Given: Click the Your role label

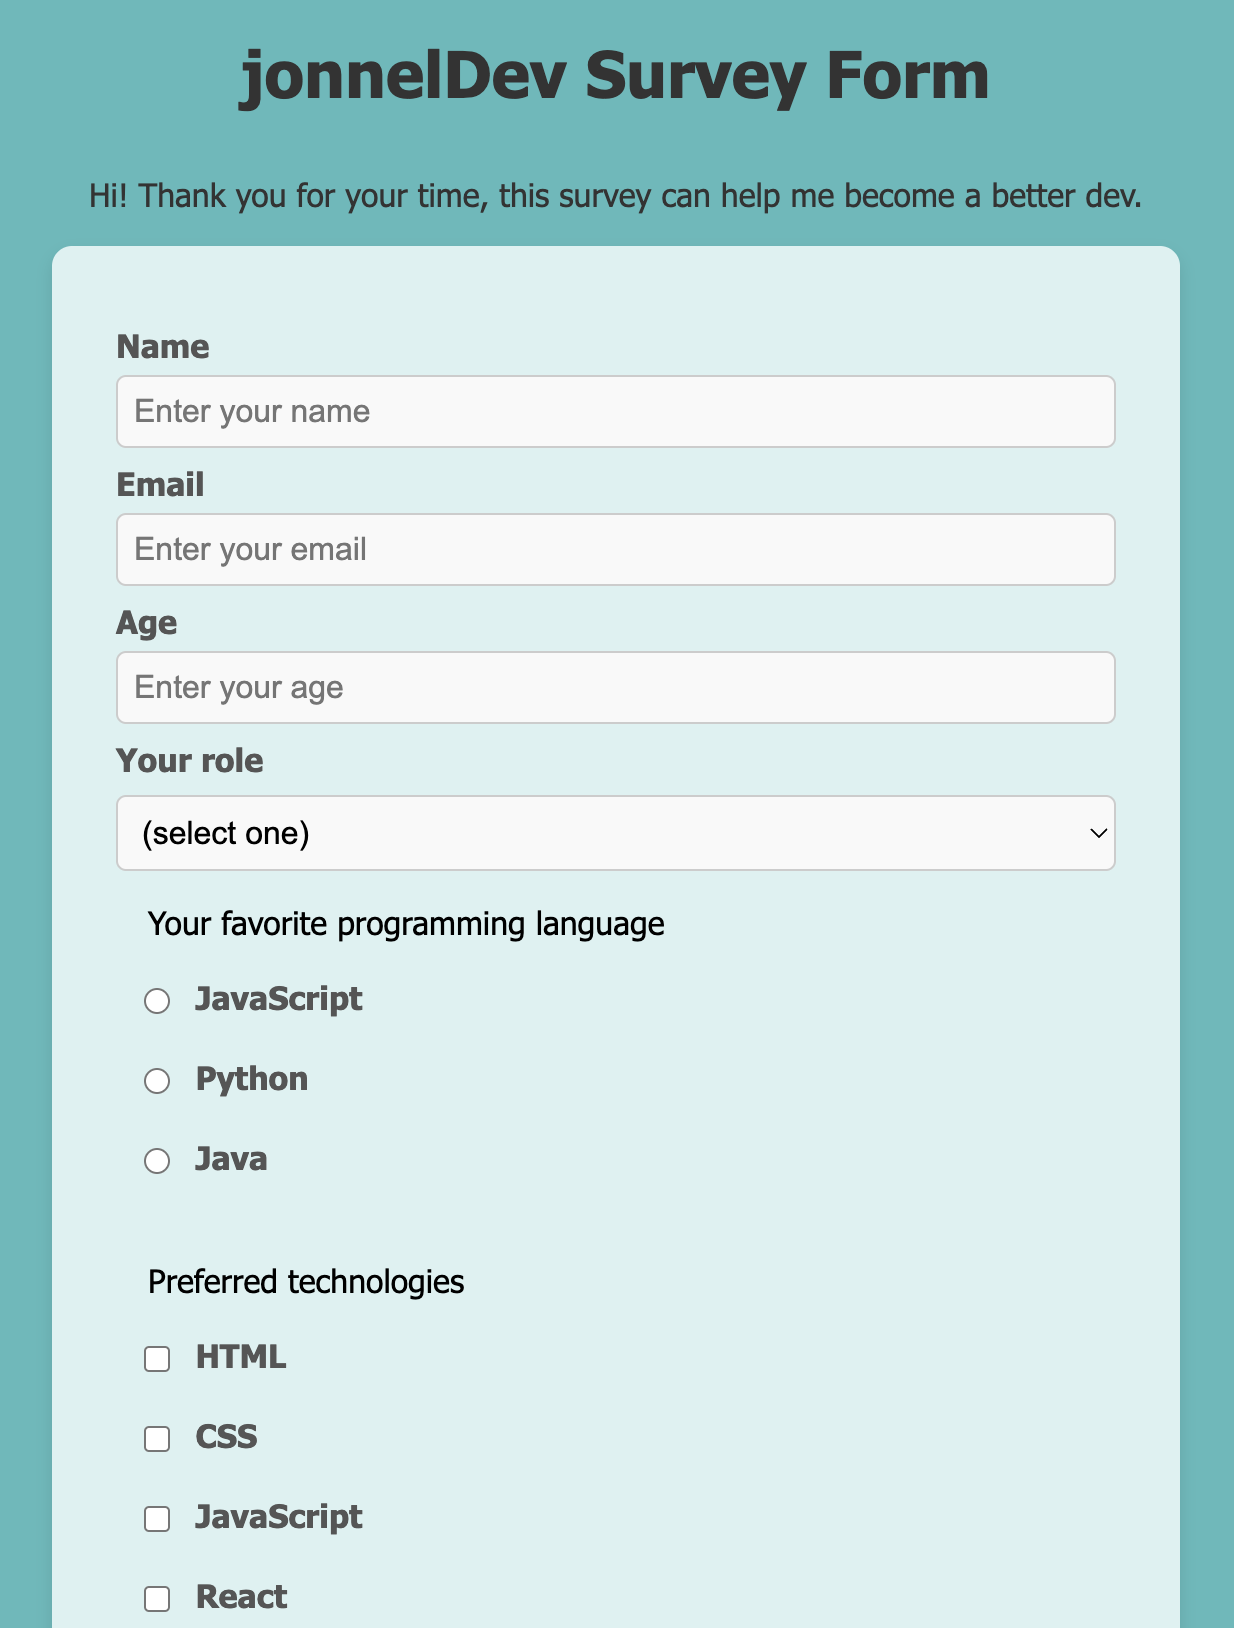Looking at the screenshot, I should point(190,761).
